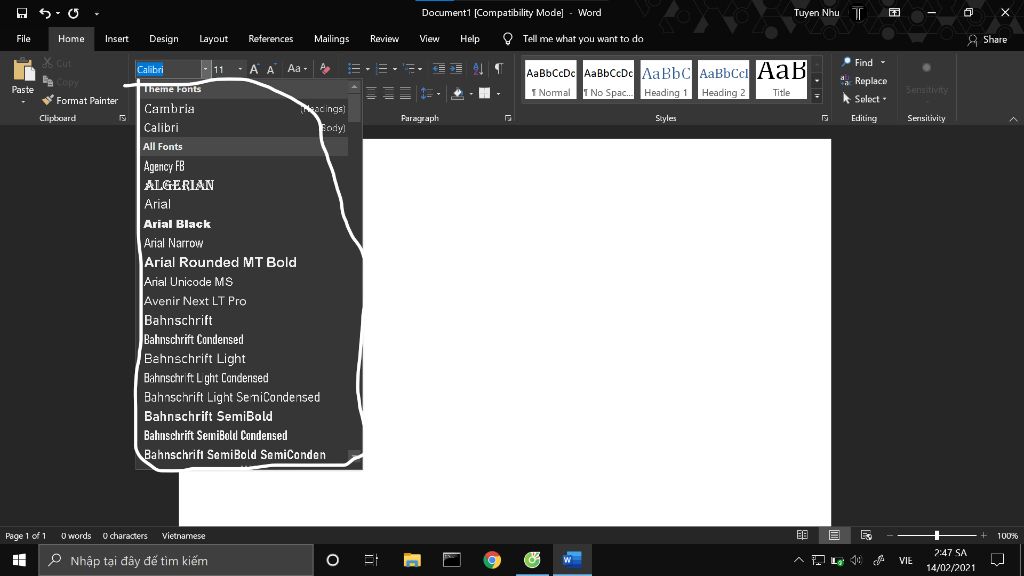Click the Save icon in quick access toolbar

(22, 13)
